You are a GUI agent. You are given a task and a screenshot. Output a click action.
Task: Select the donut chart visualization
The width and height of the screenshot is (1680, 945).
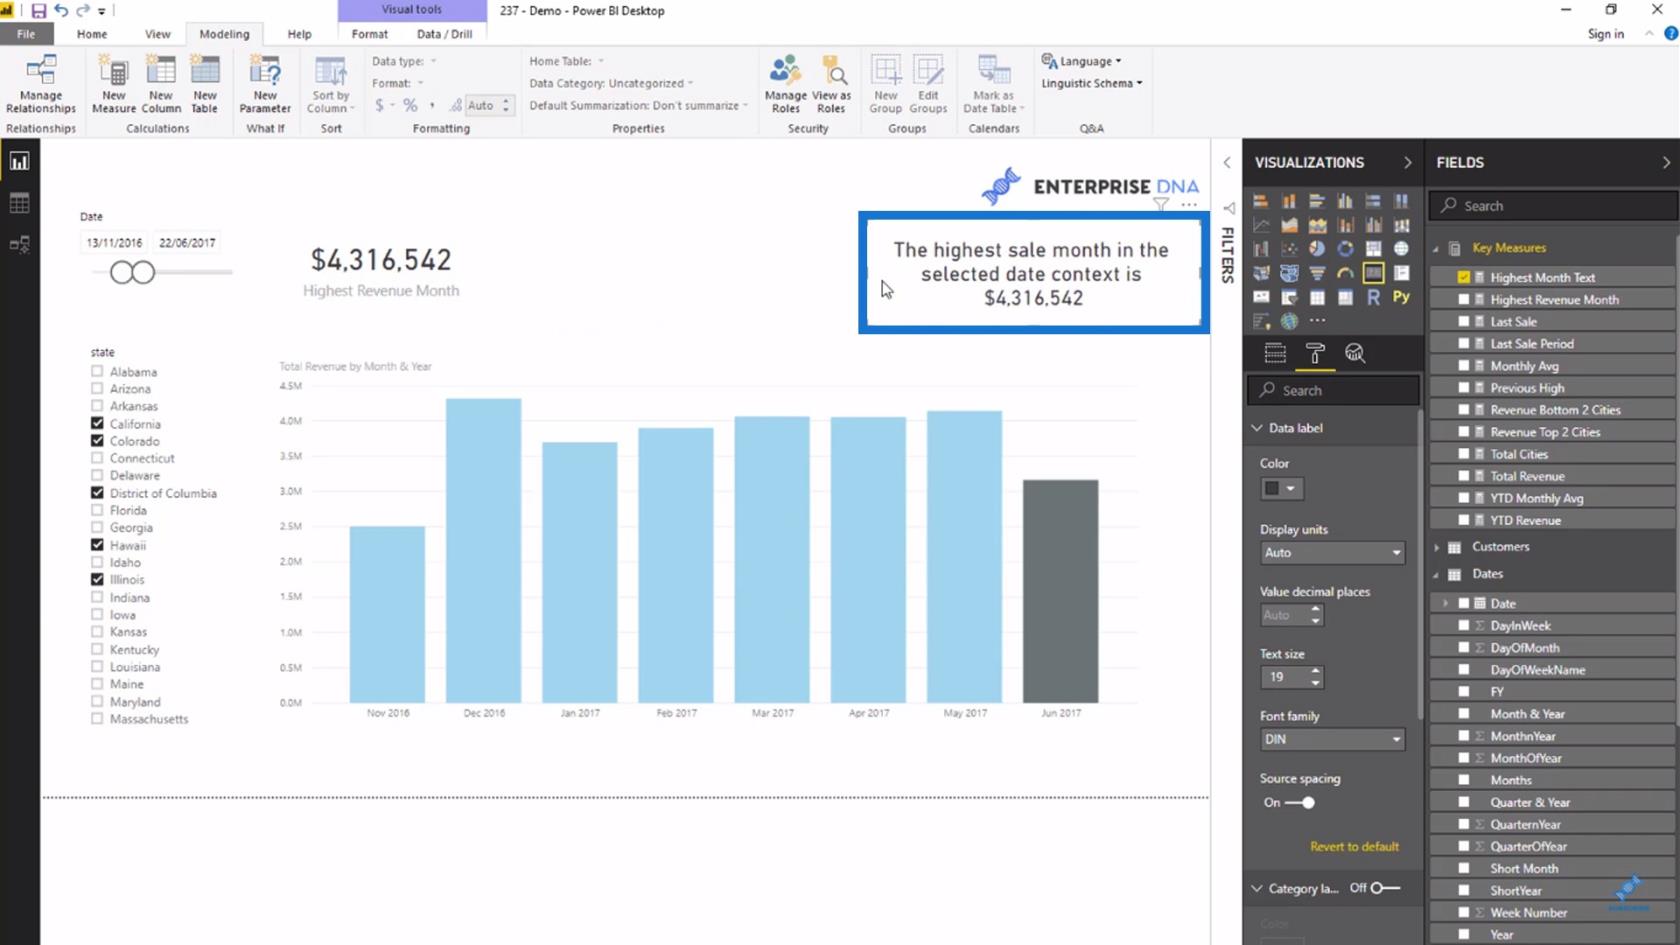point(1345,248)
